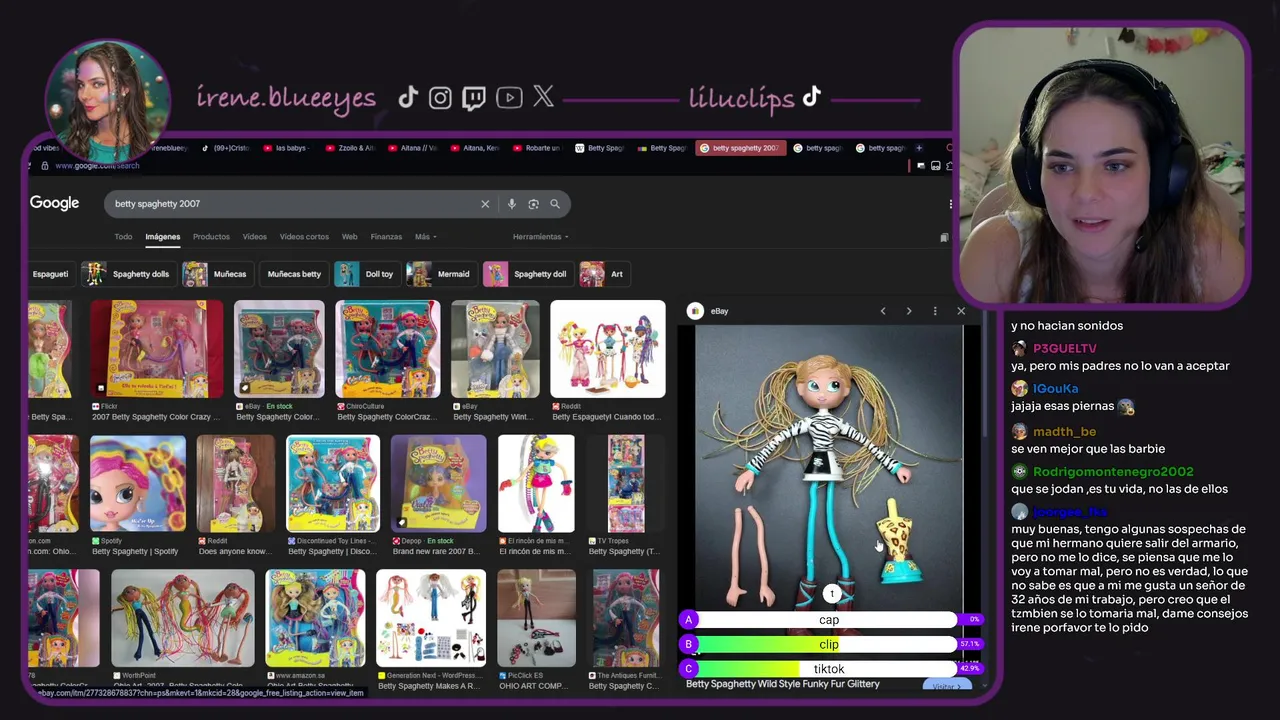The image size is (1280, 720).
Task: Show next image in preview panel
Action: [909, 311]
